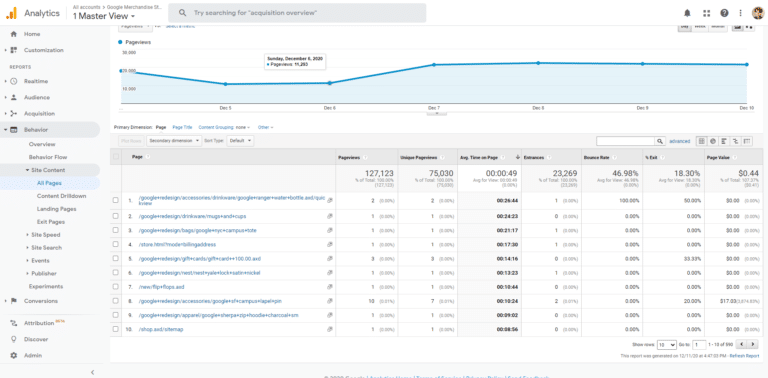Viewport: 768px width, 378px height.
Task: Switch to the Data table view icon
Action: 701,141
